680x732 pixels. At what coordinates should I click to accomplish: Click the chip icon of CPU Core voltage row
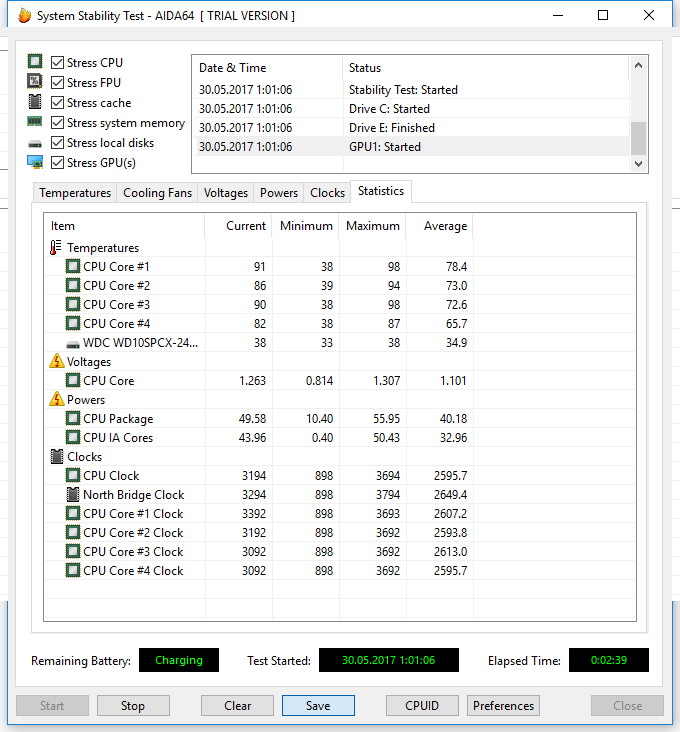[x=73, y=380]
